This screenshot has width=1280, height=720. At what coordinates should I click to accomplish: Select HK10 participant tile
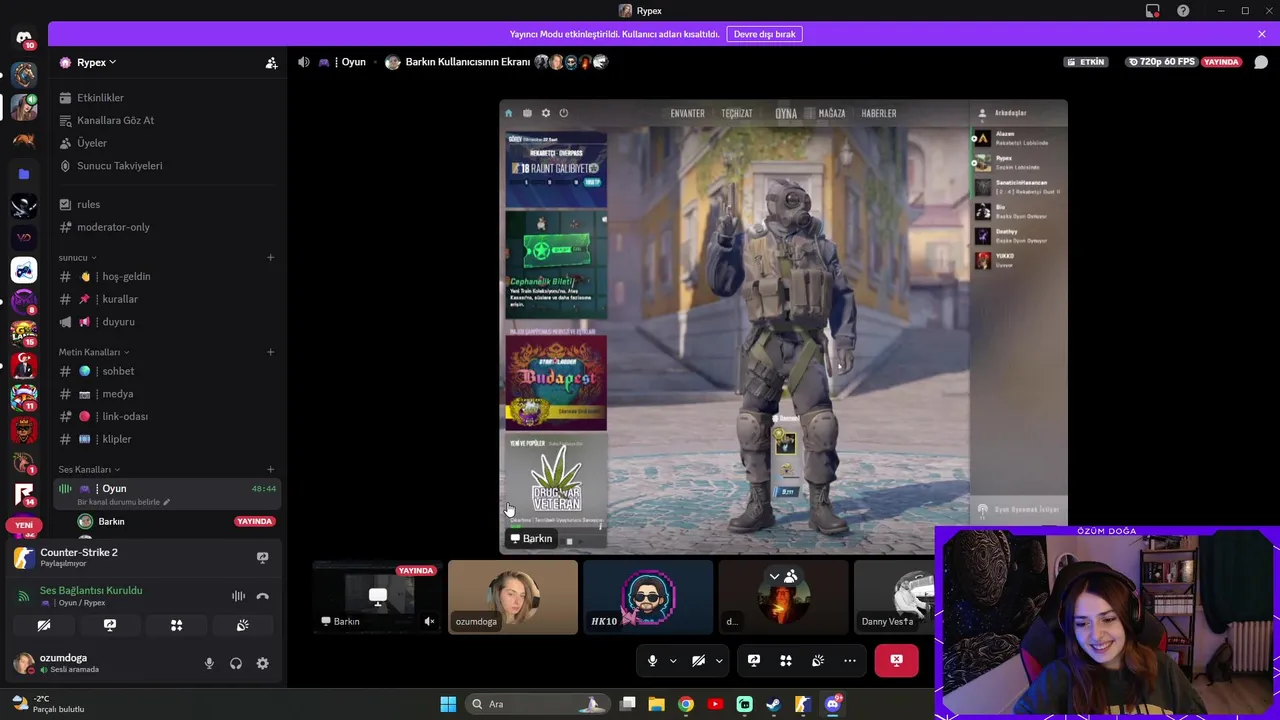[648, 597]
